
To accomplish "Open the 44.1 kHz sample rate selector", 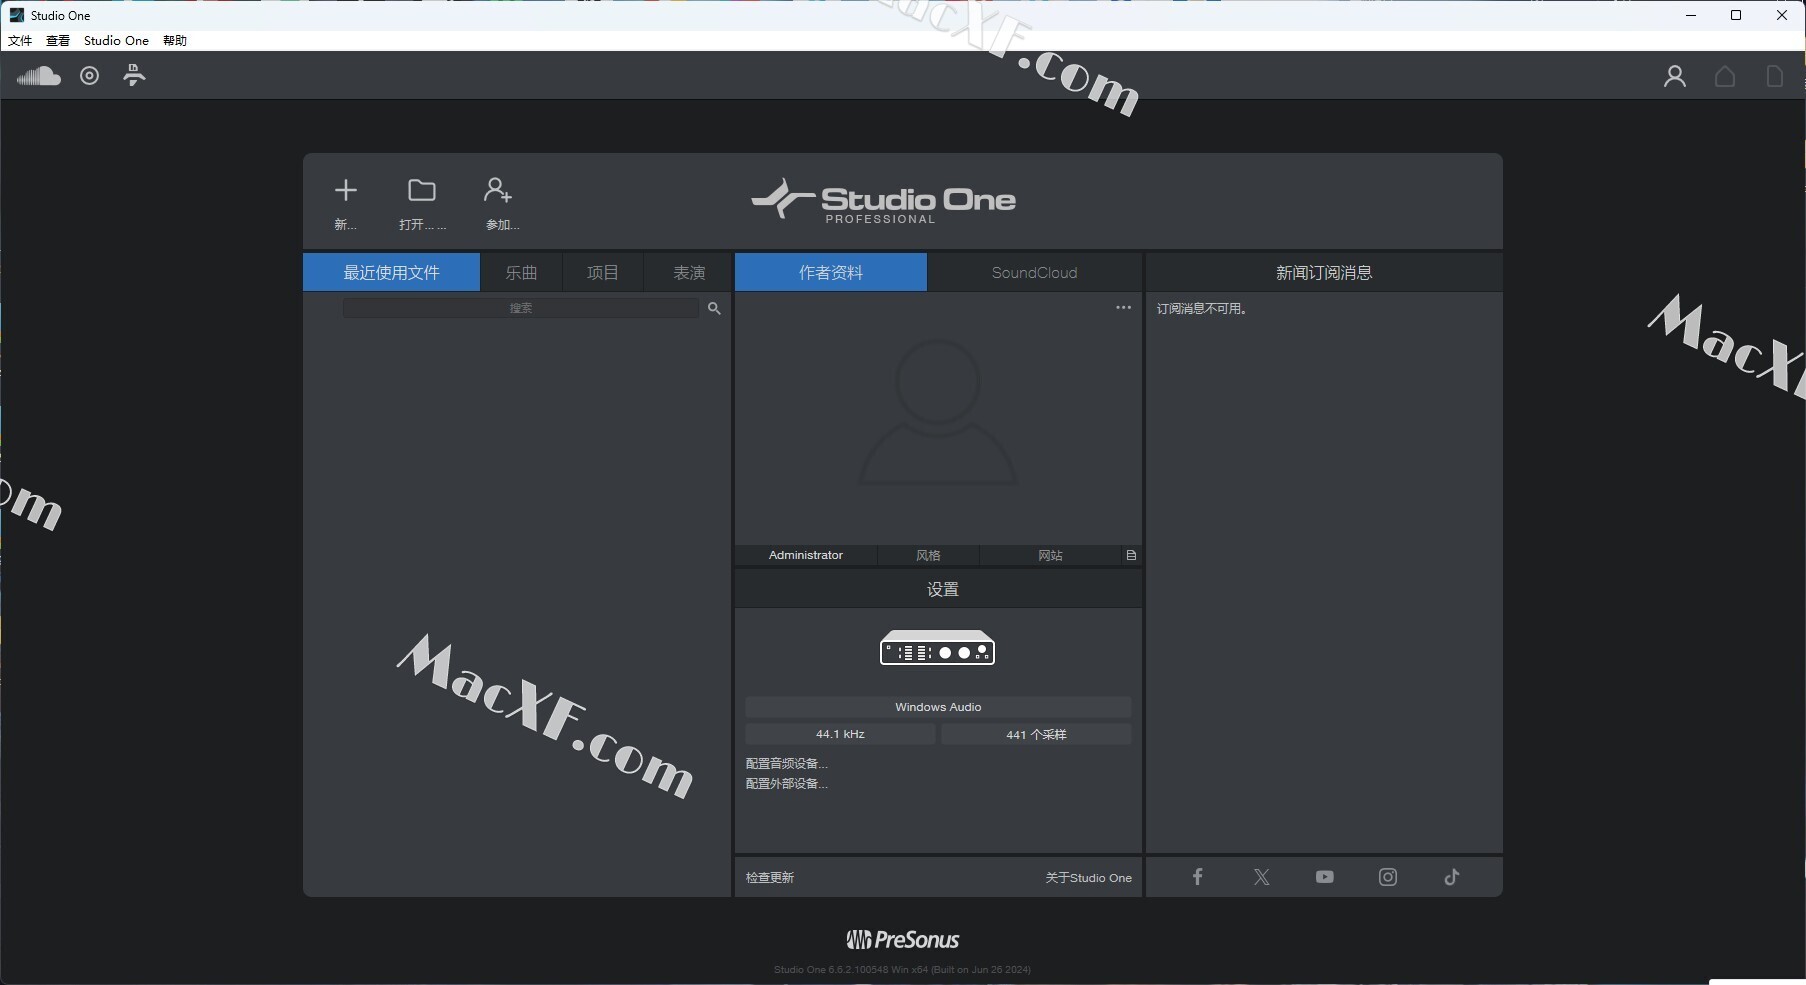I will (x=840, y=734).
